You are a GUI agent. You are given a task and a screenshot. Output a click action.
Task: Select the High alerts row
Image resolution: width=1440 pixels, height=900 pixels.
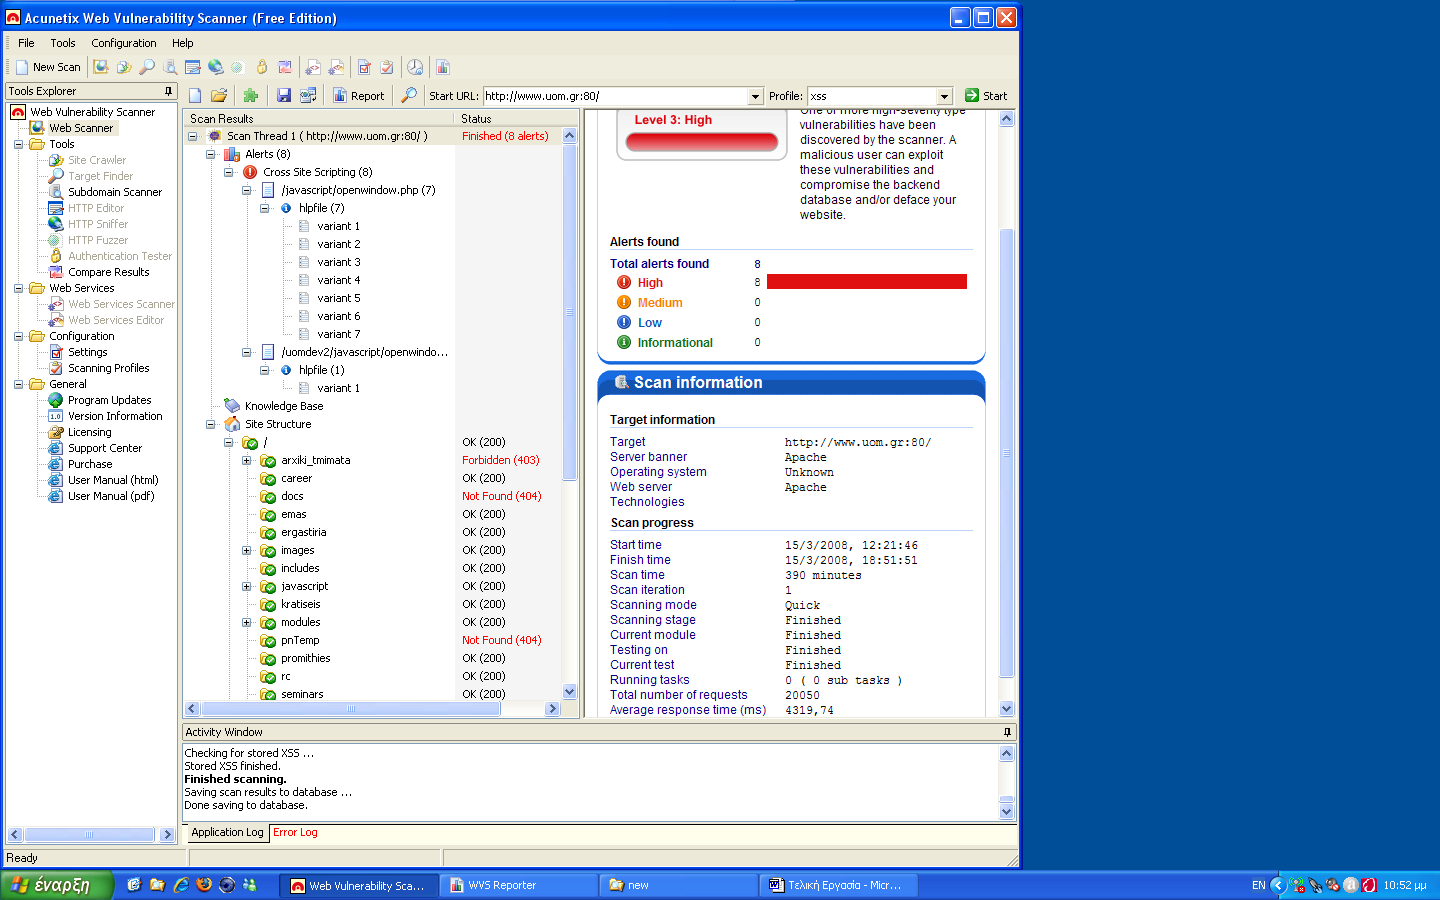(790, 283)
